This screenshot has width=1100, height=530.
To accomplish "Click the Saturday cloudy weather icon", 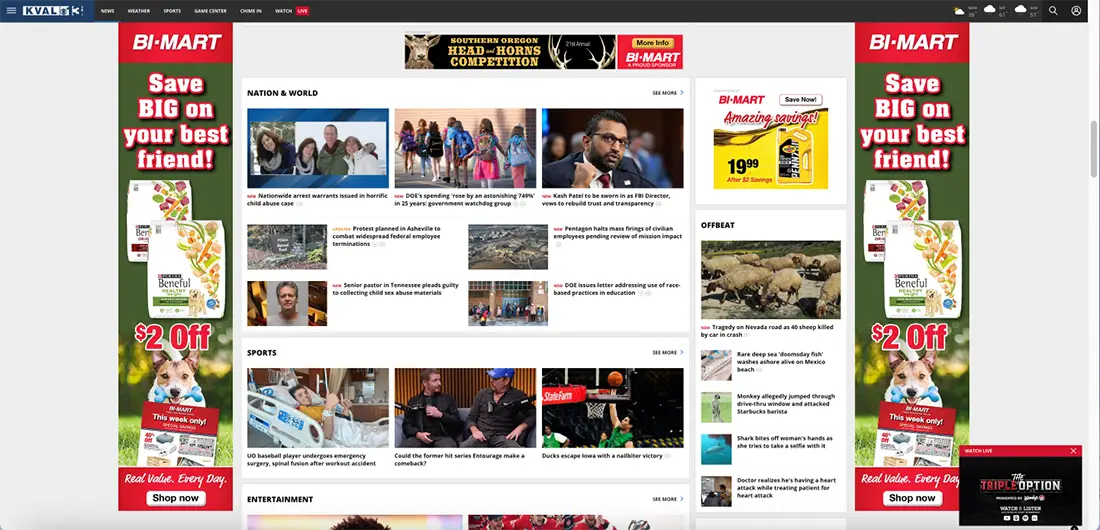I will pos(990,10).
